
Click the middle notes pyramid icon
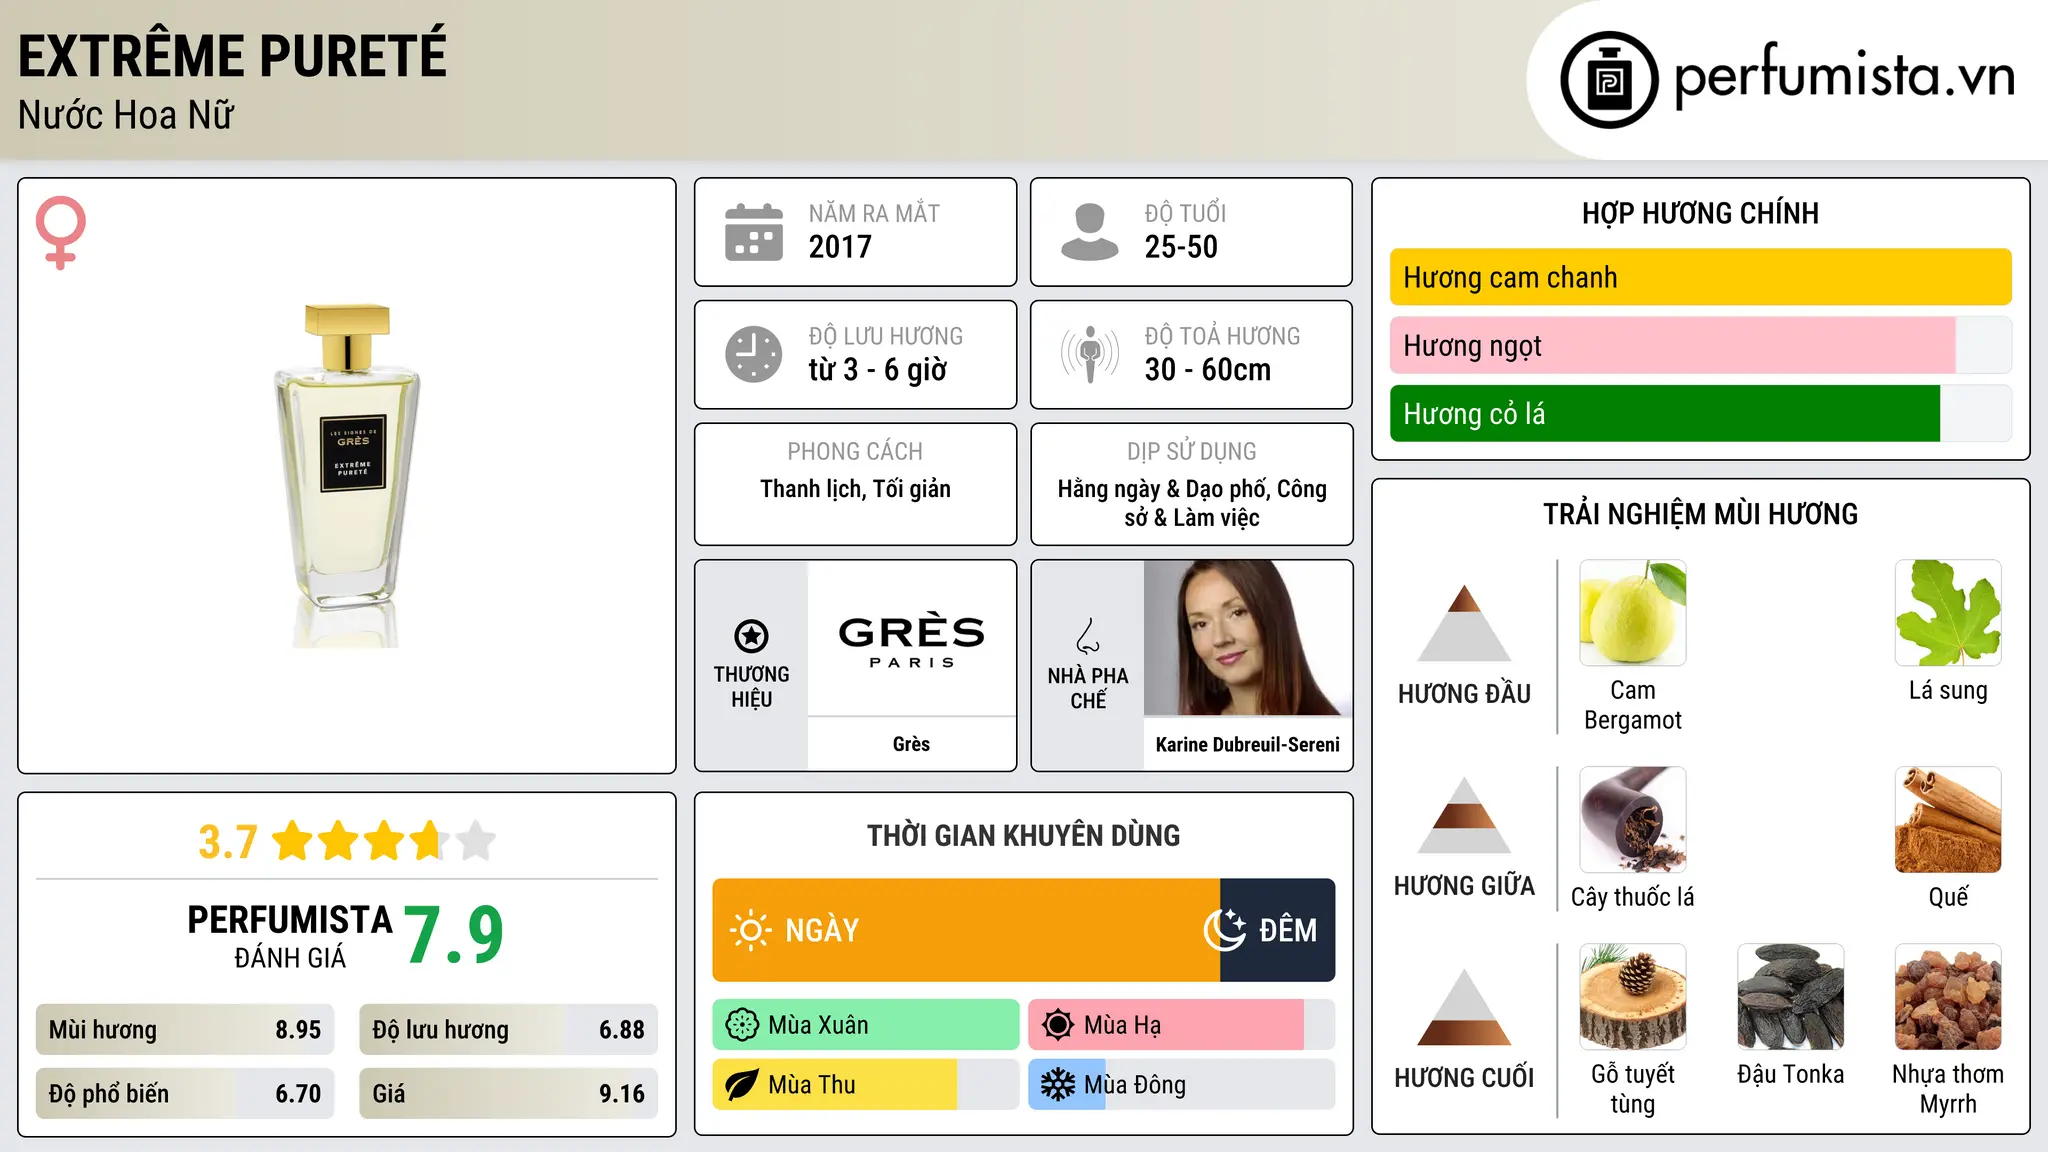click(x=1465, y=815)
